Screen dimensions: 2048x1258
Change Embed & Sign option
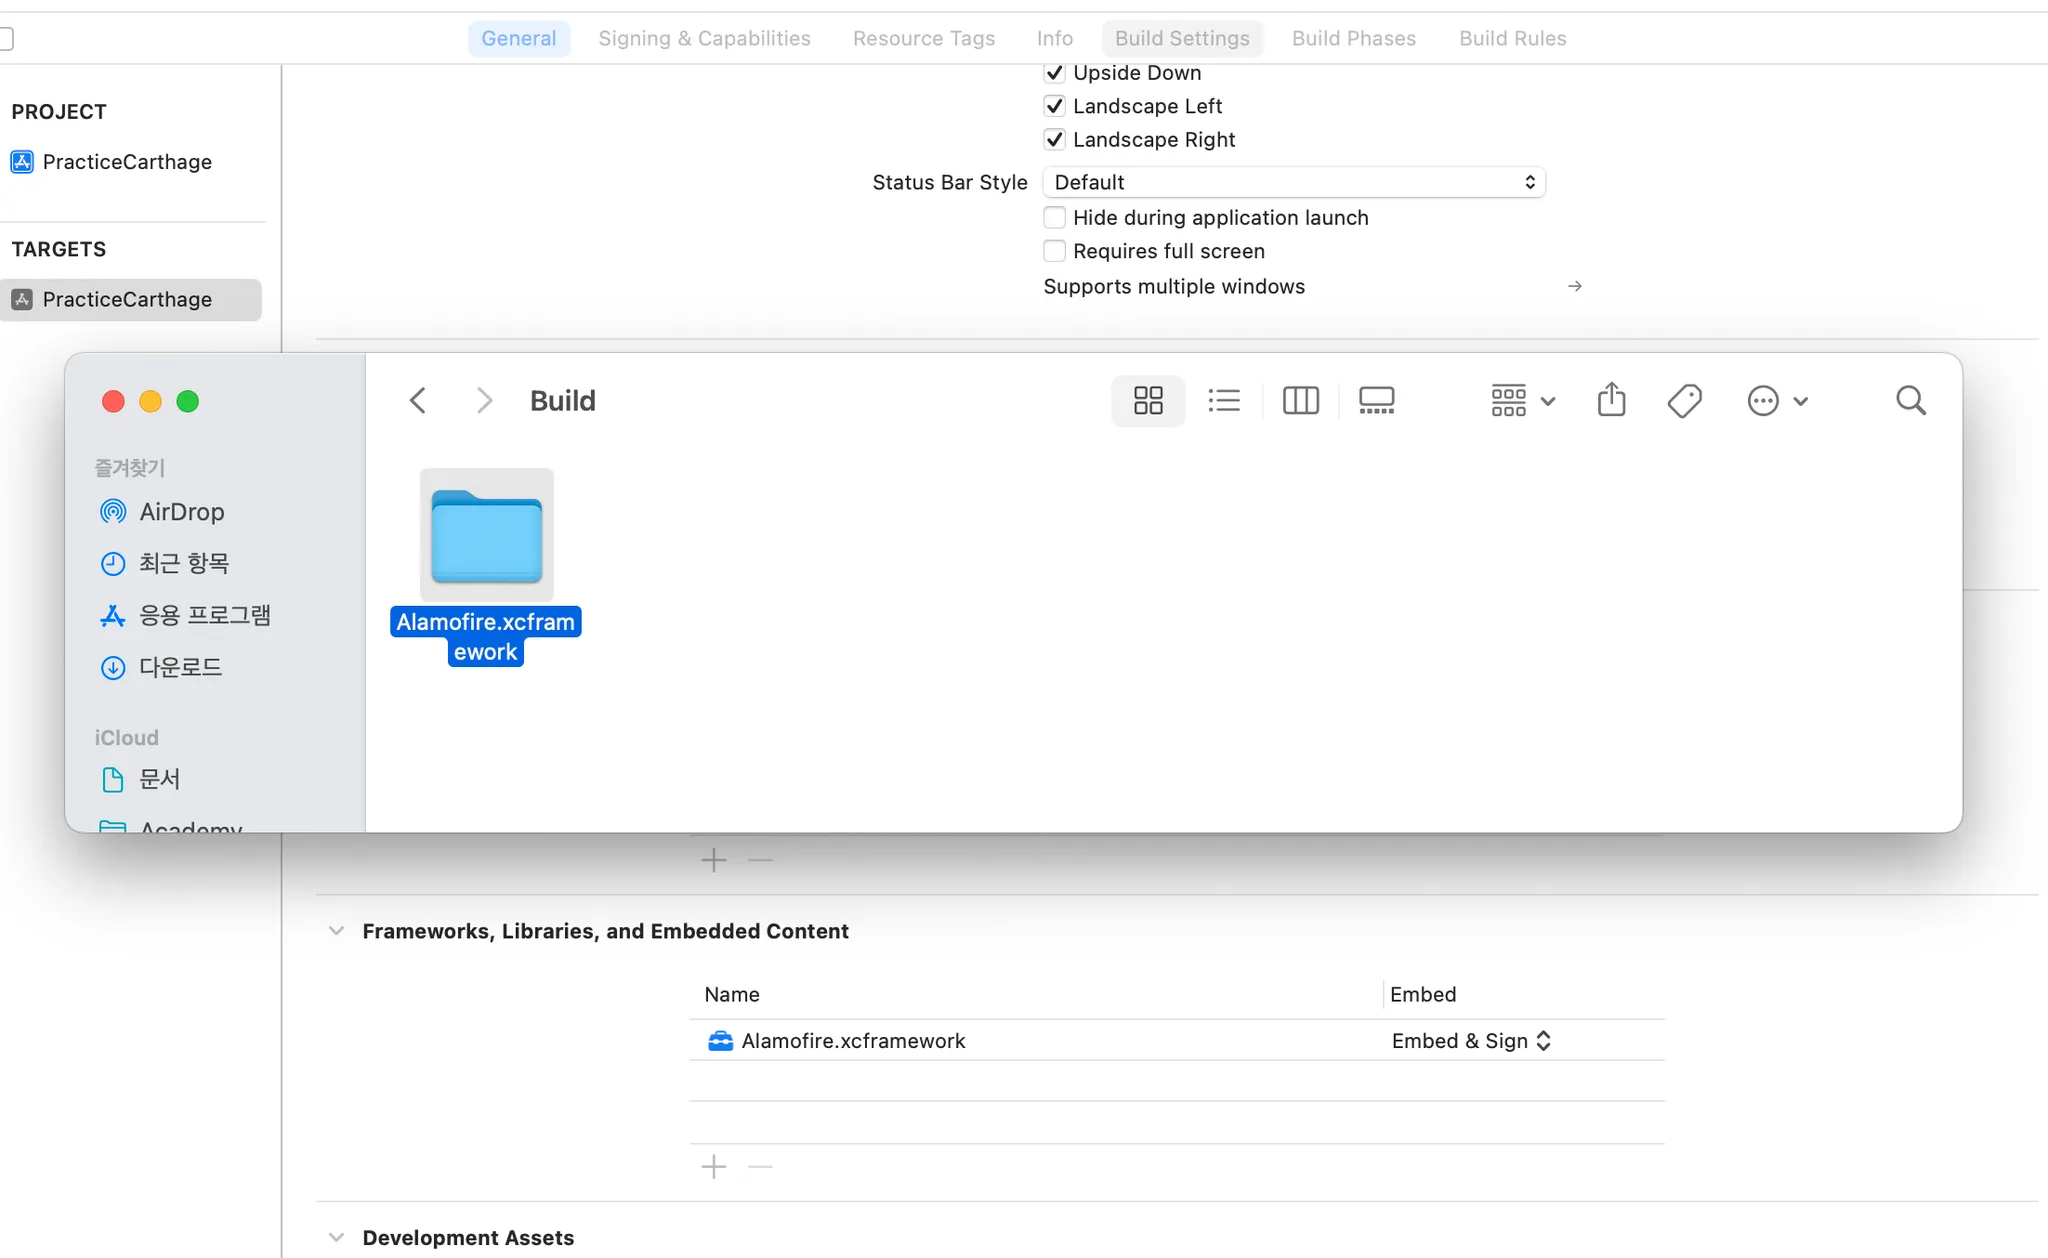[x=1471, y=1041]
